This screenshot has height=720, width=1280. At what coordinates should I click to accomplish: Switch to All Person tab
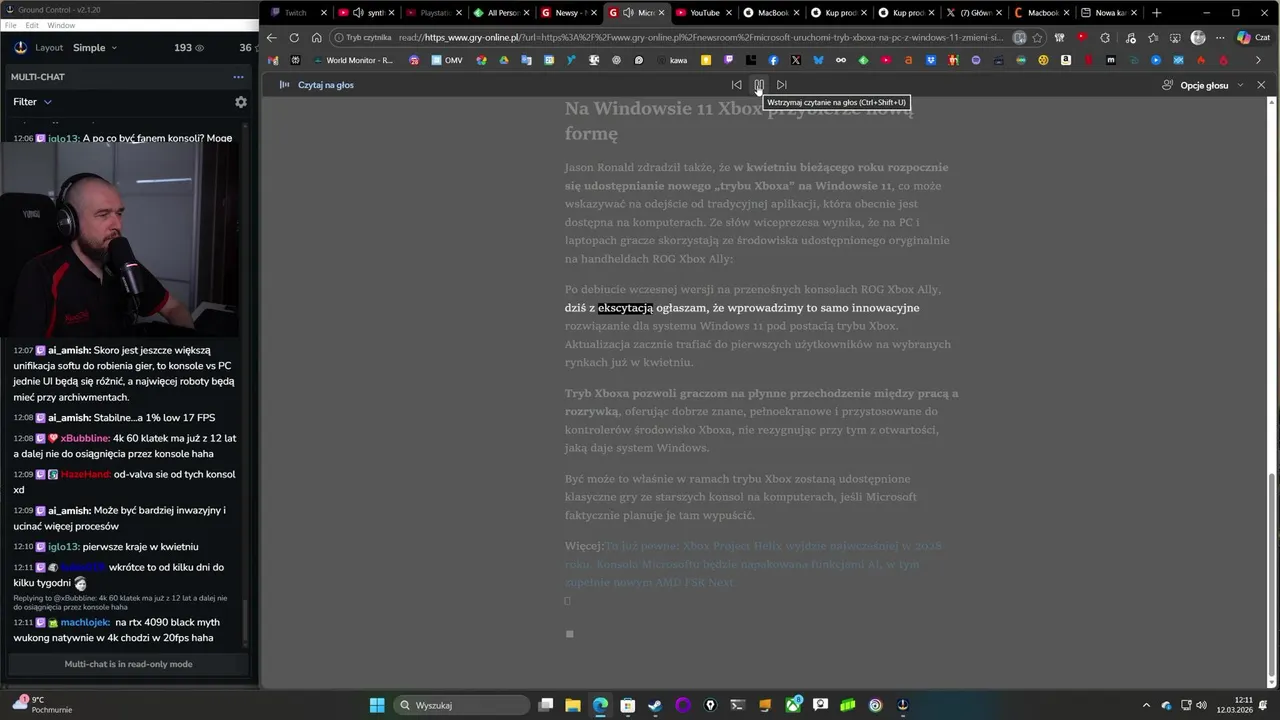501,13
